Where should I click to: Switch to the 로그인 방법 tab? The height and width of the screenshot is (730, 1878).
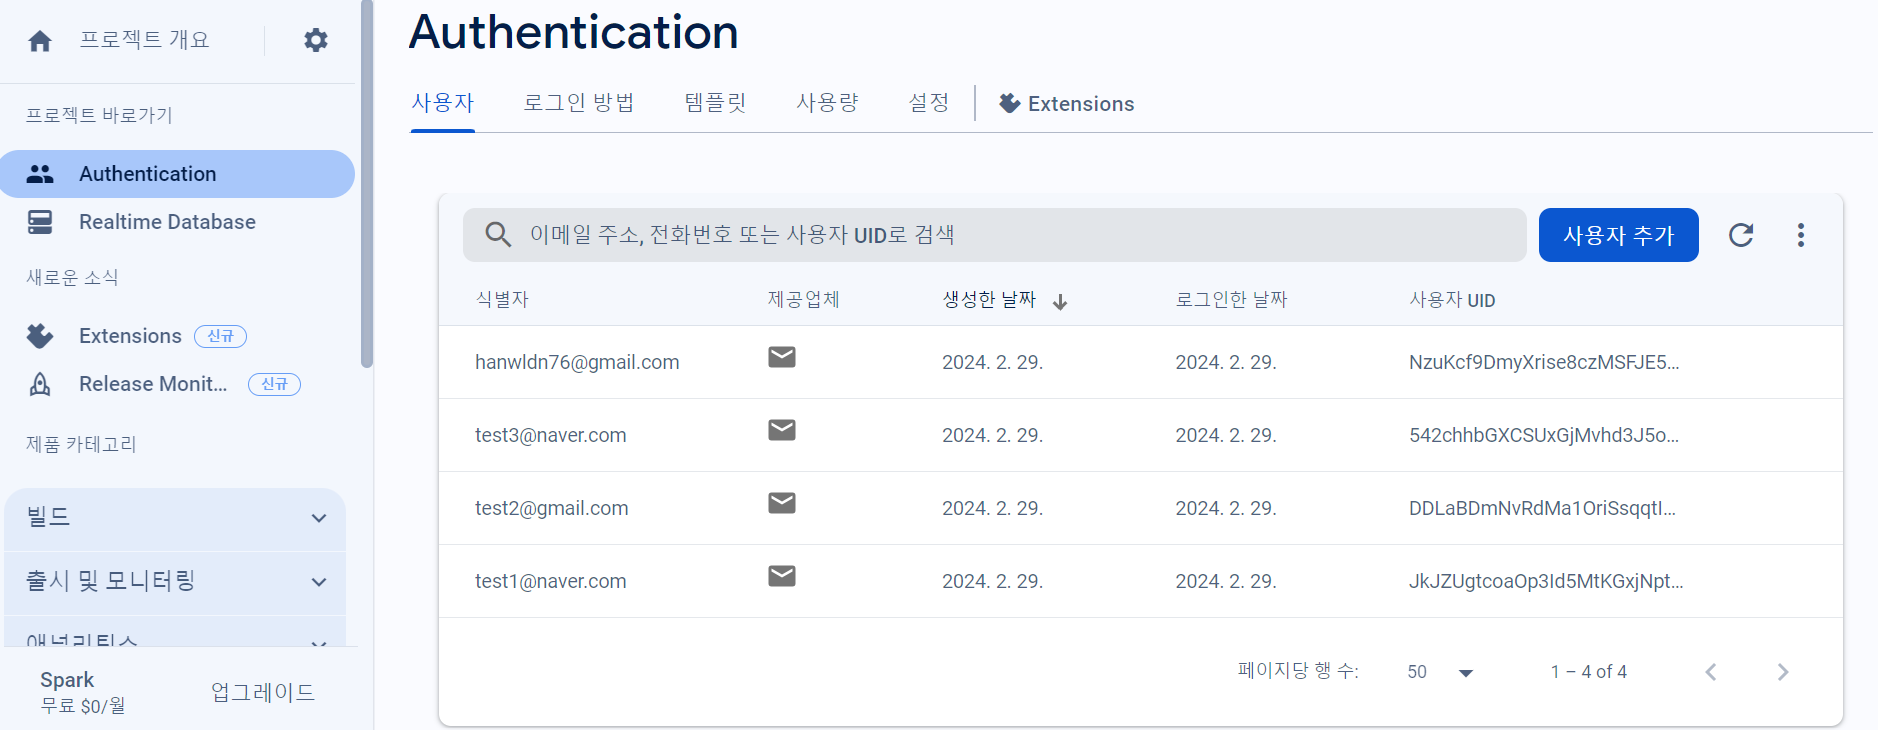click(x=579, y=103)
